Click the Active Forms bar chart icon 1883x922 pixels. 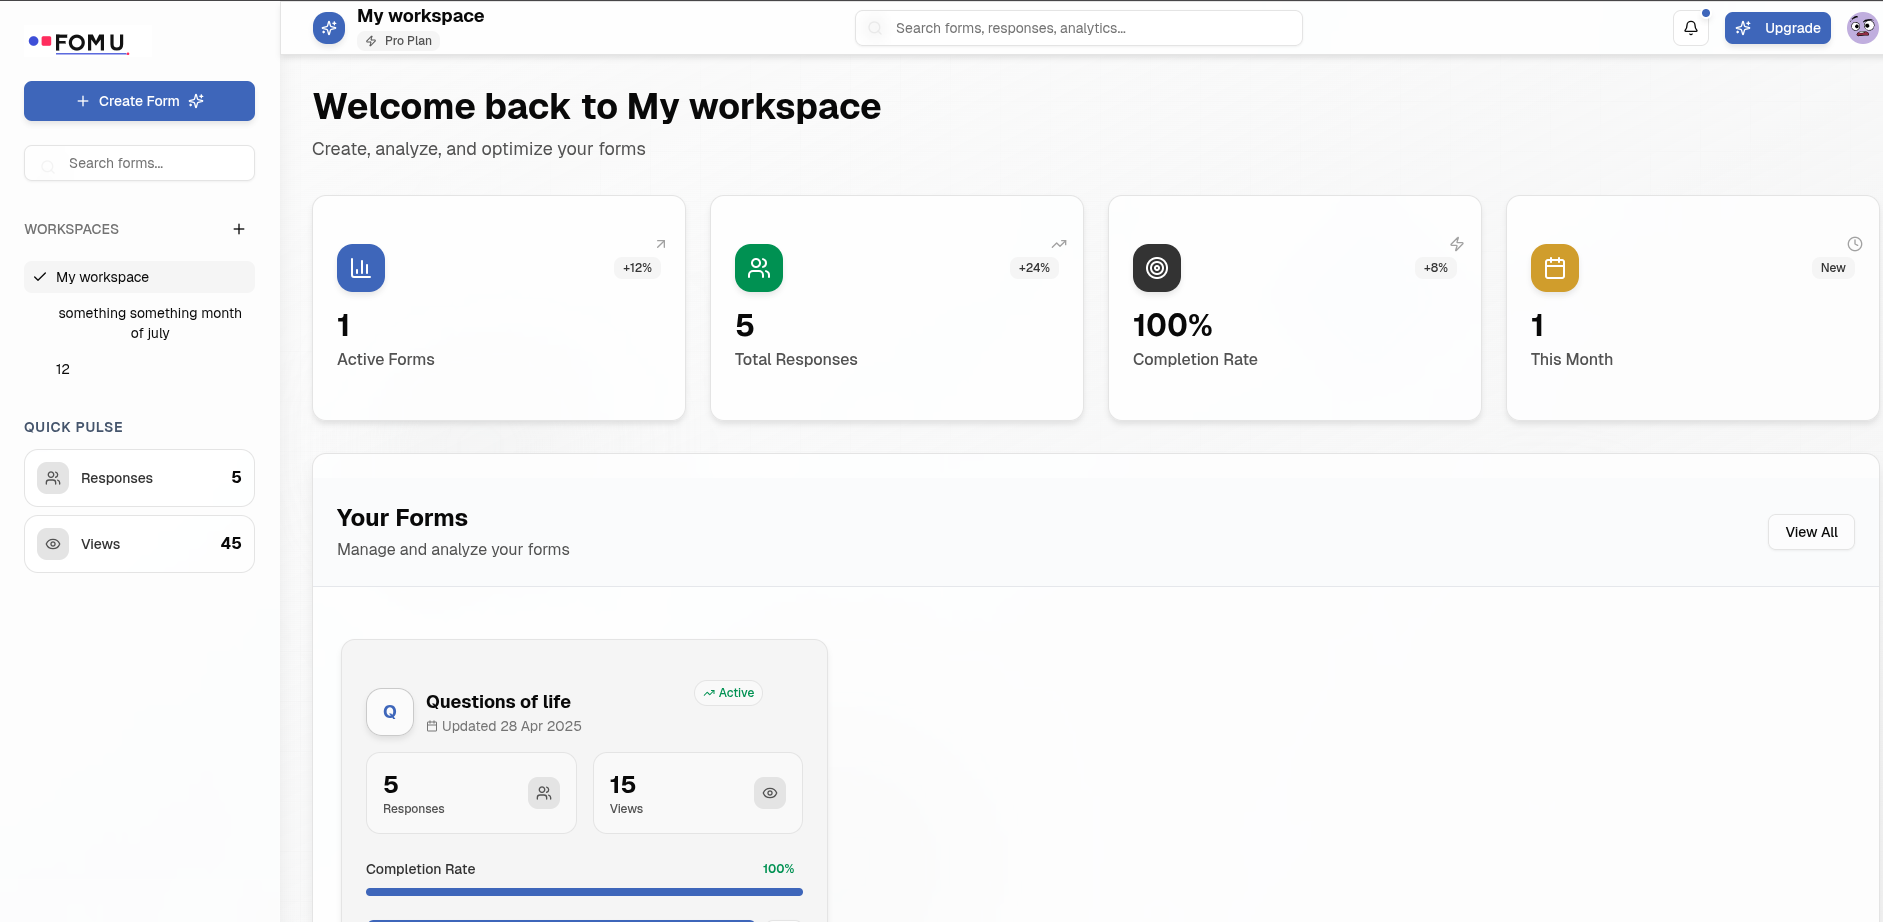(361, 268)
